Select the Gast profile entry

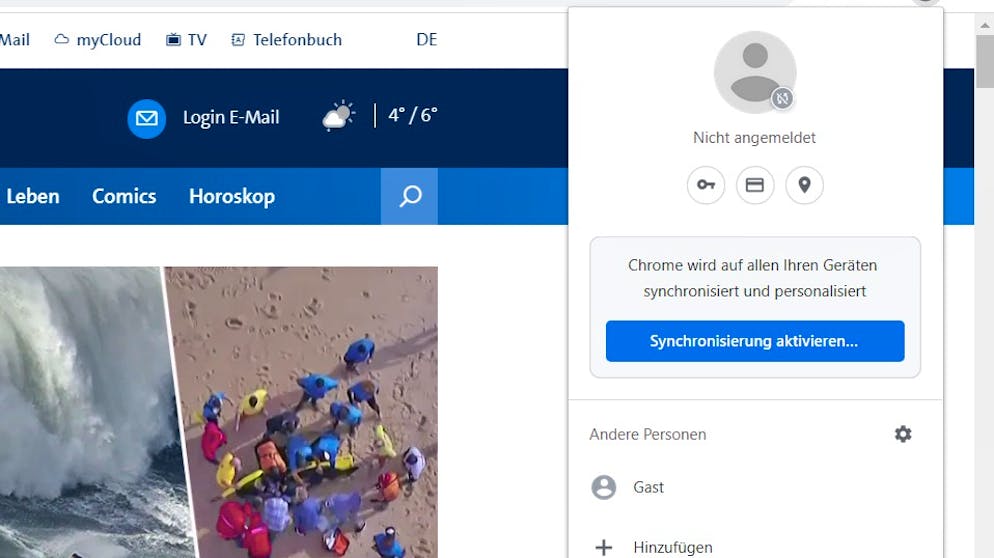point(754,487)
